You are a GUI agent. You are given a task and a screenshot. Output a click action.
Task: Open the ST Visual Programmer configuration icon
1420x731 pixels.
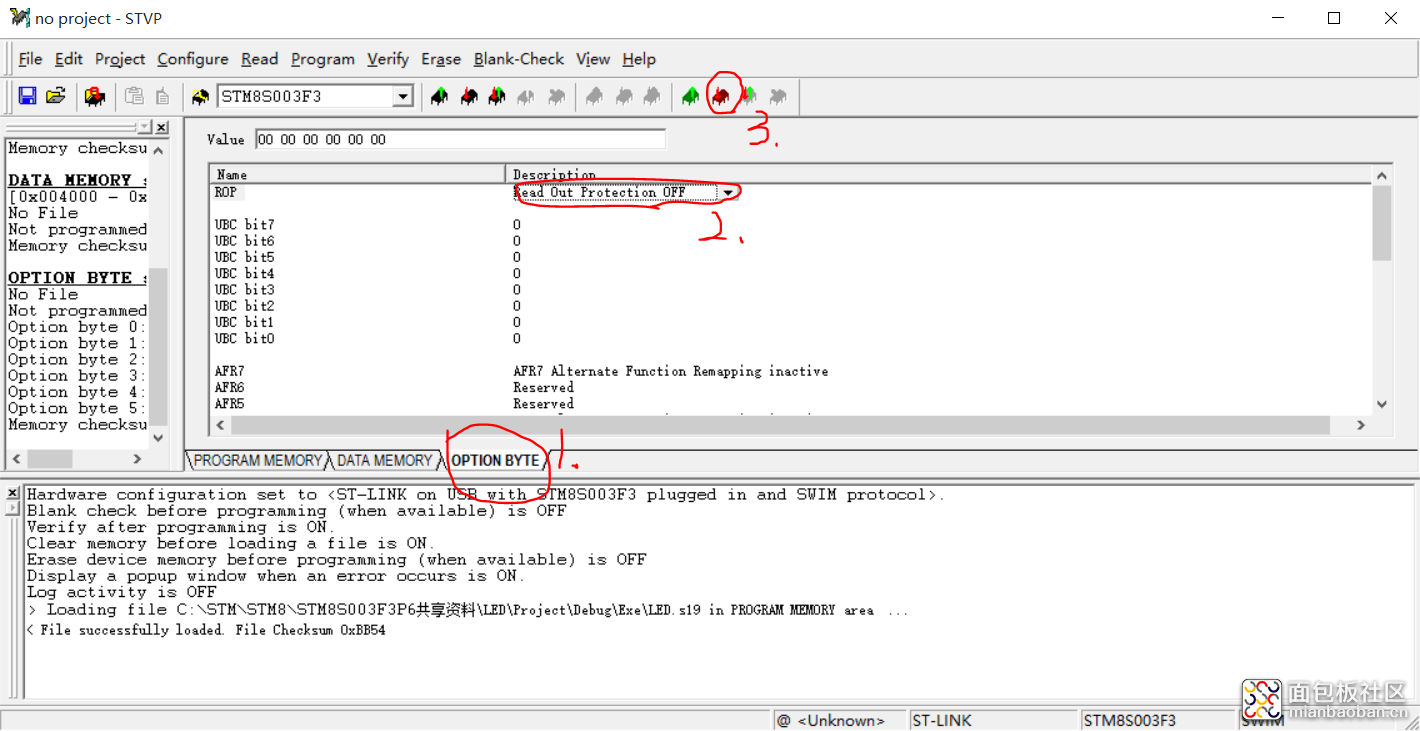point(95,96)
